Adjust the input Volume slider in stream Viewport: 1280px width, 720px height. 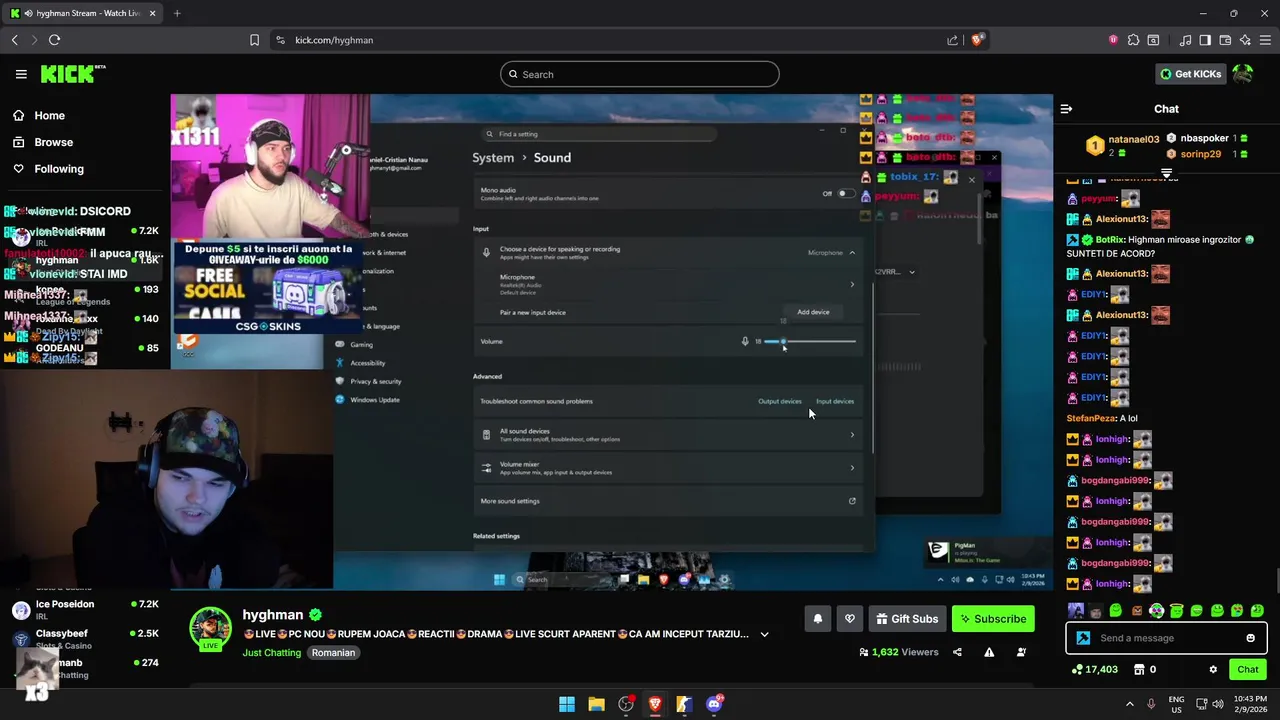point(810,342)
